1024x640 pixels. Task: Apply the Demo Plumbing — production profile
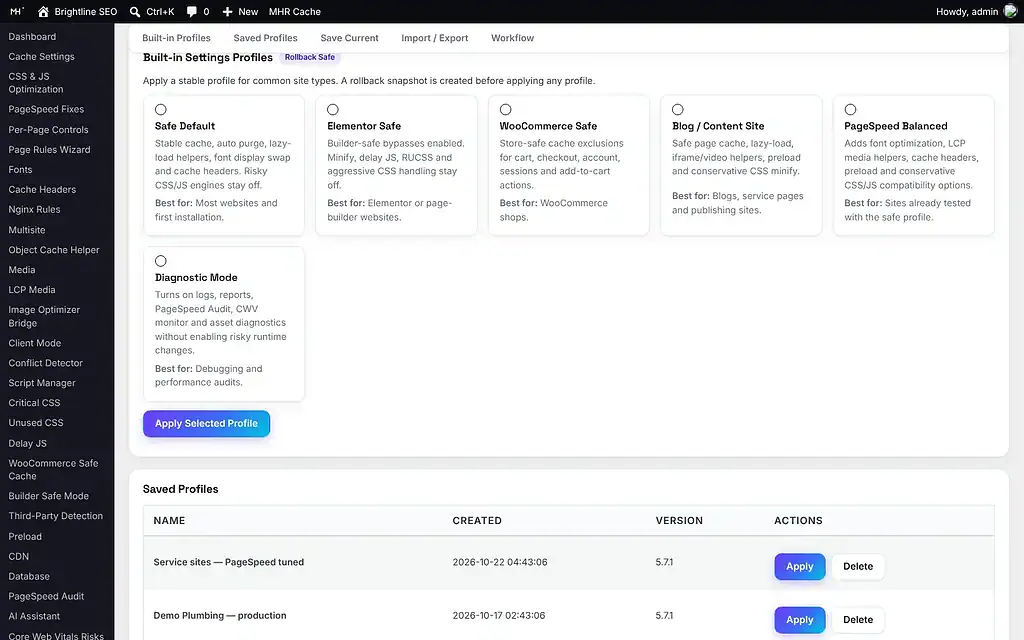coord(799,620)
